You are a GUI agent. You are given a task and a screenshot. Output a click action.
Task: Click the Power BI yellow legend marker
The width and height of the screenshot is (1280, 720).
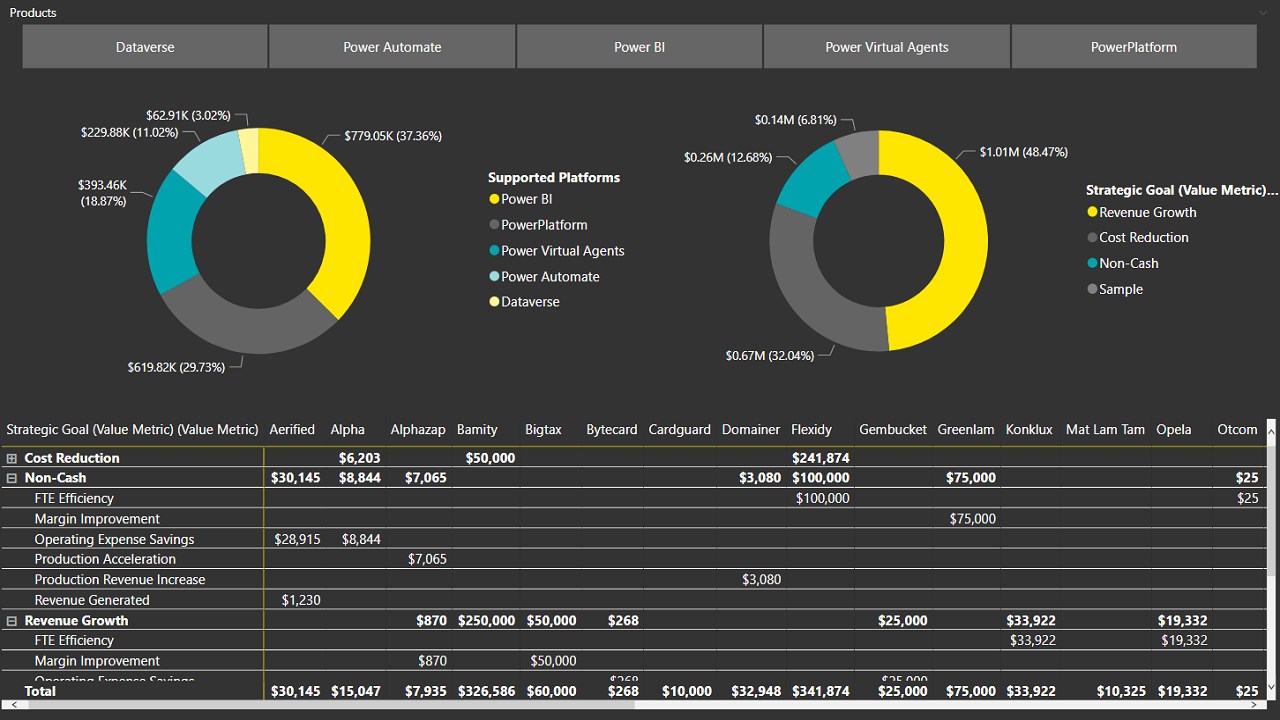tap(494, 199)
